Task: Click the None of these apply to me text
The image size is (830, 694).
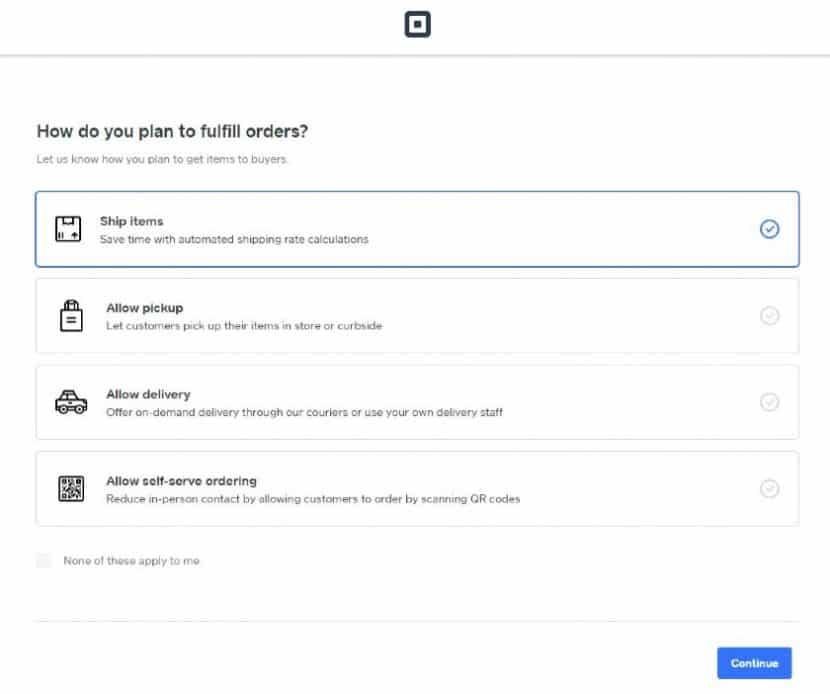Action: pos(129,560)
